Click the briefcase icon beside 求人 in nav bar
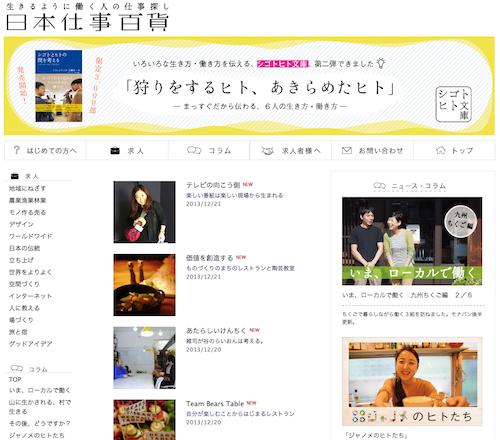The image size is (500, 440). point(115,151)
